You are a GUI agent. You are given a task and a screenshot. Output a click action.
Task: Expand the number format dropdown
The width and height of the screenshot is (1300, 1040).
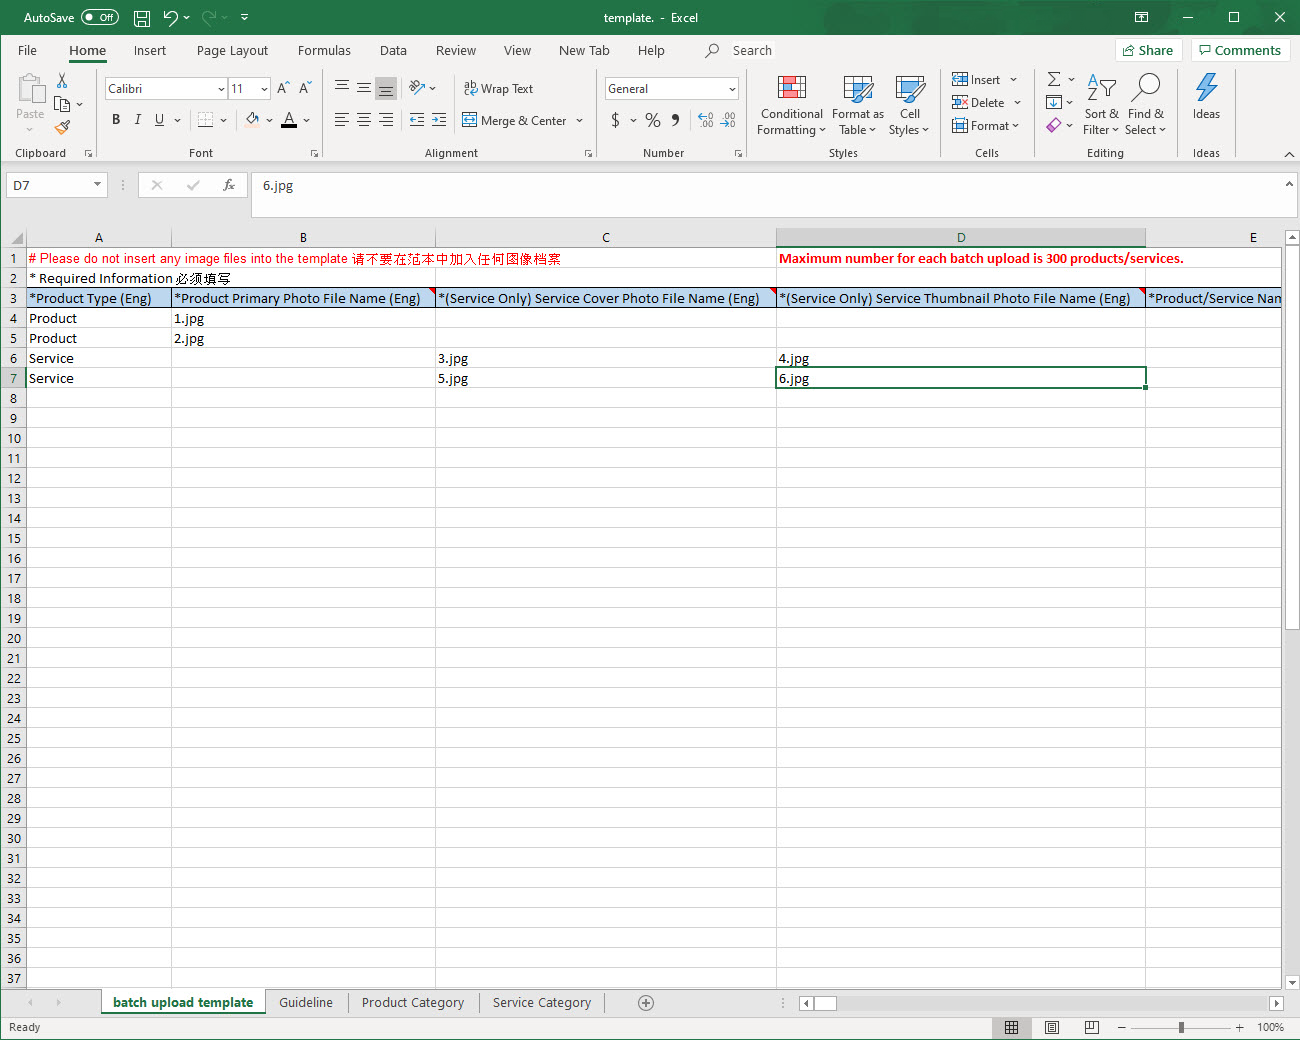pyautogui.click(x=732, y=89)
